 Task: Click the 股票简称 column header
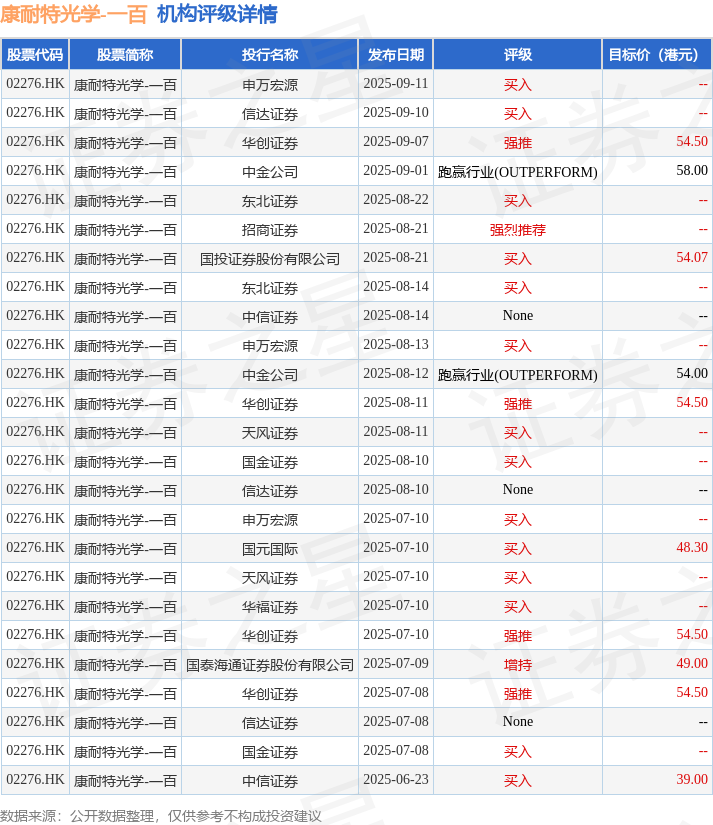(125, 55)
